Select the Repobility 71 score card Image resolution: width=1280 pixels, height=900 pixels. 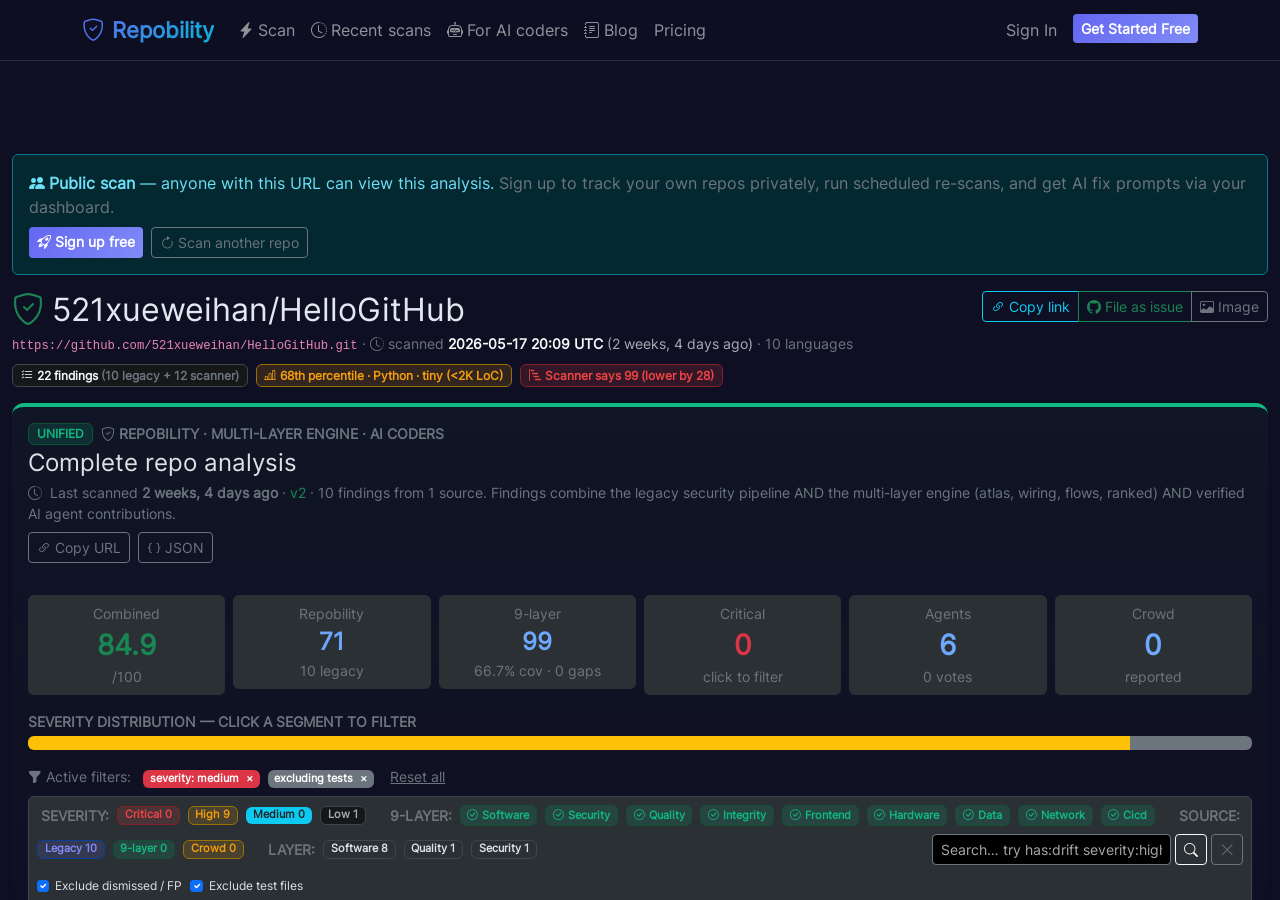point(332,642)
